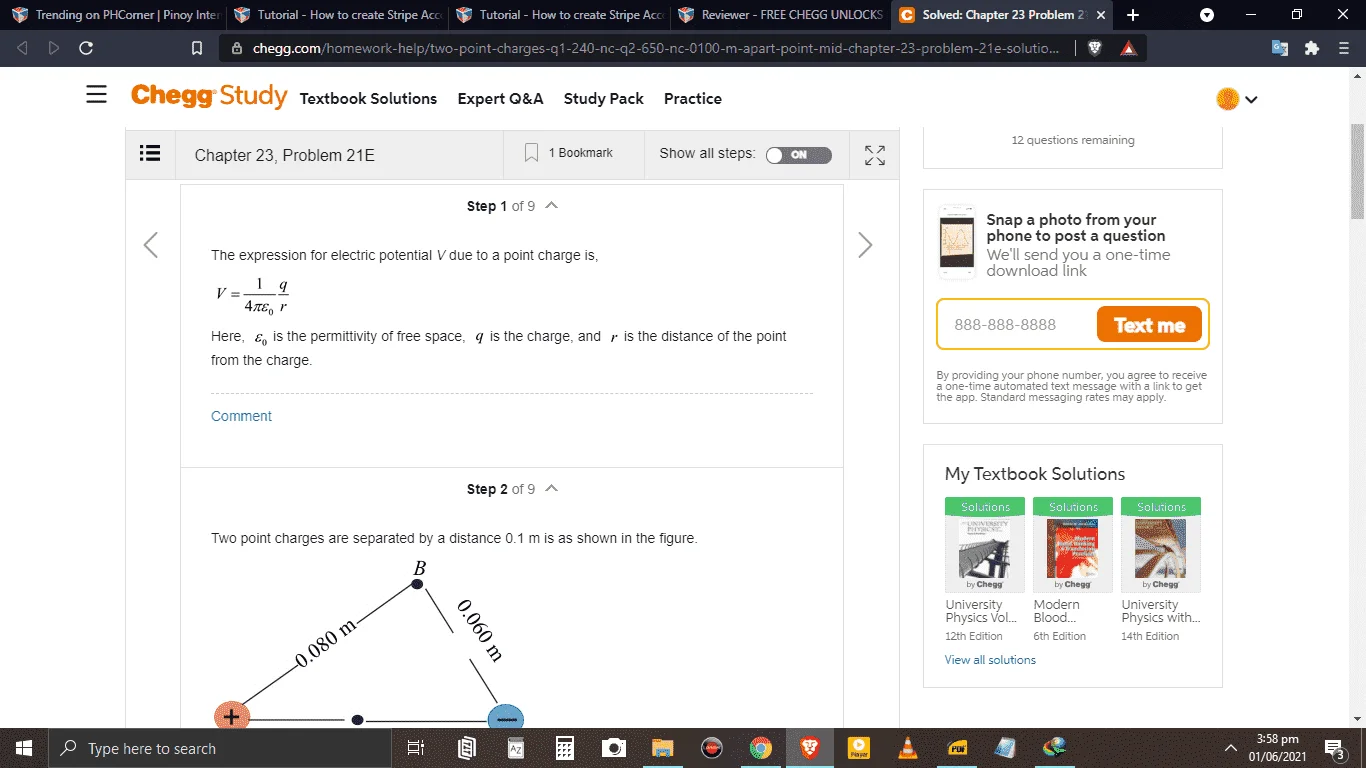Toggle Show all steps switch
Viewport: 1366px width, 768px height.
[x=798, y=155]
